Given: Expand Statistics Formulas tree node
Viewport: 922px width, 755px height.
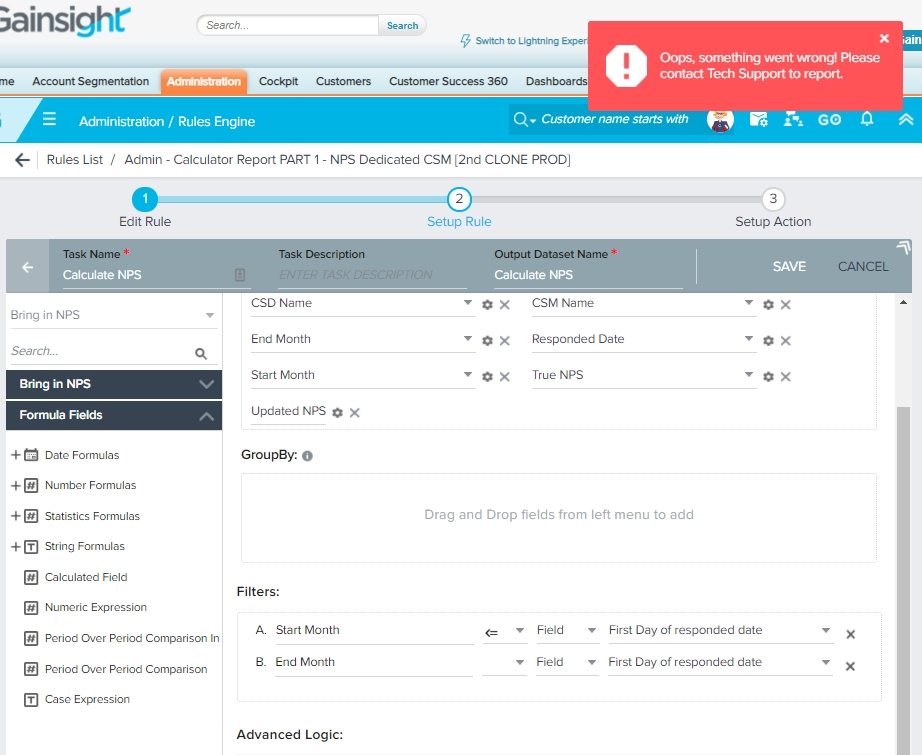Looking at the screenshot, I should (16, 516).
